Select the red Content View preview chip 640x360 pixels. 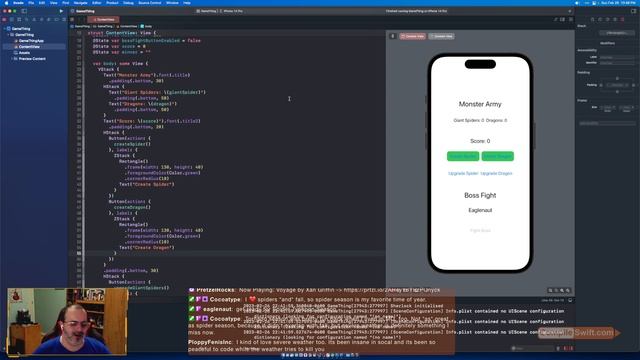413,36
